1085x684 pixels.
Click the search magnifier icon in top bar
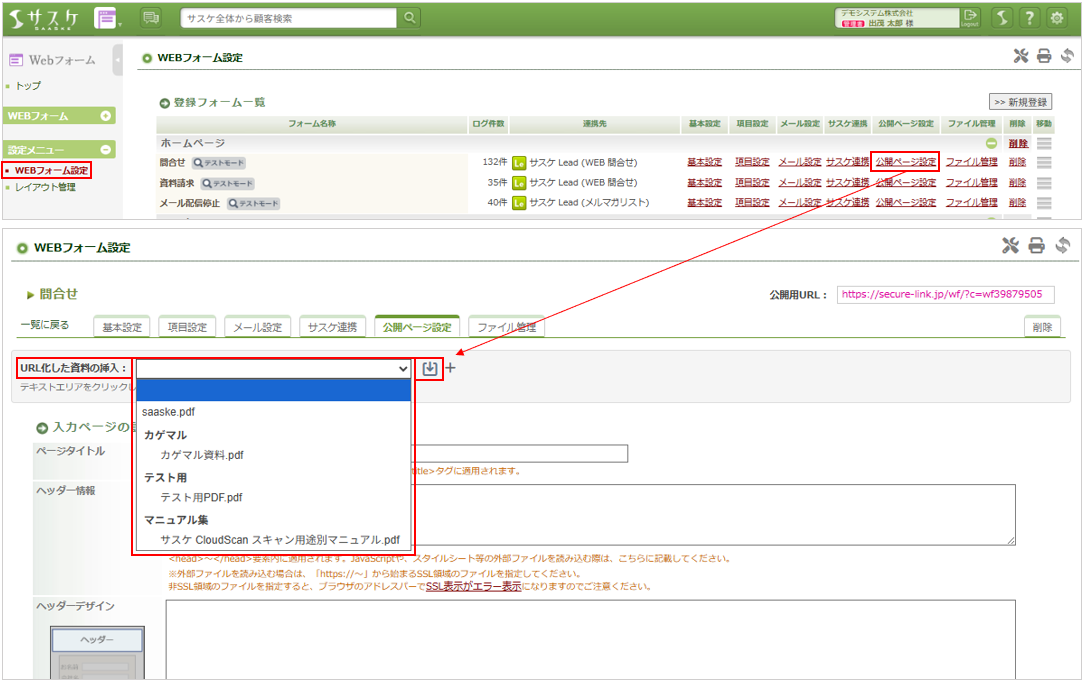pos(410,18)
